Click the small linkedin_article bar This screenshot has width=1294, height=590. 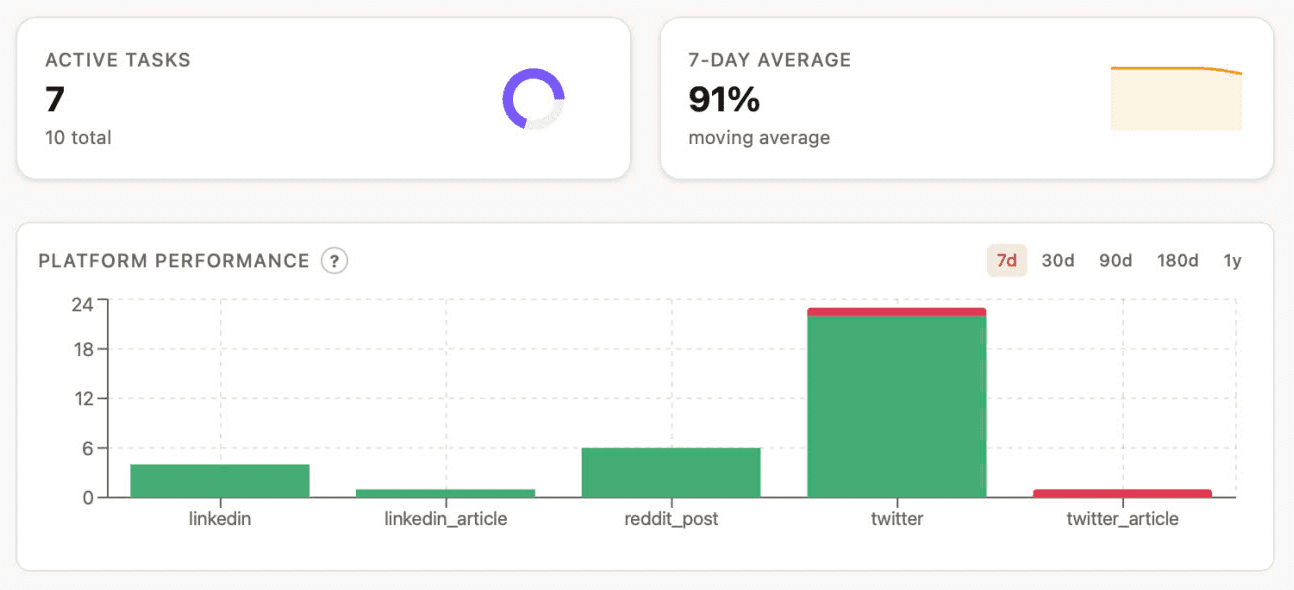pos(445,491)
